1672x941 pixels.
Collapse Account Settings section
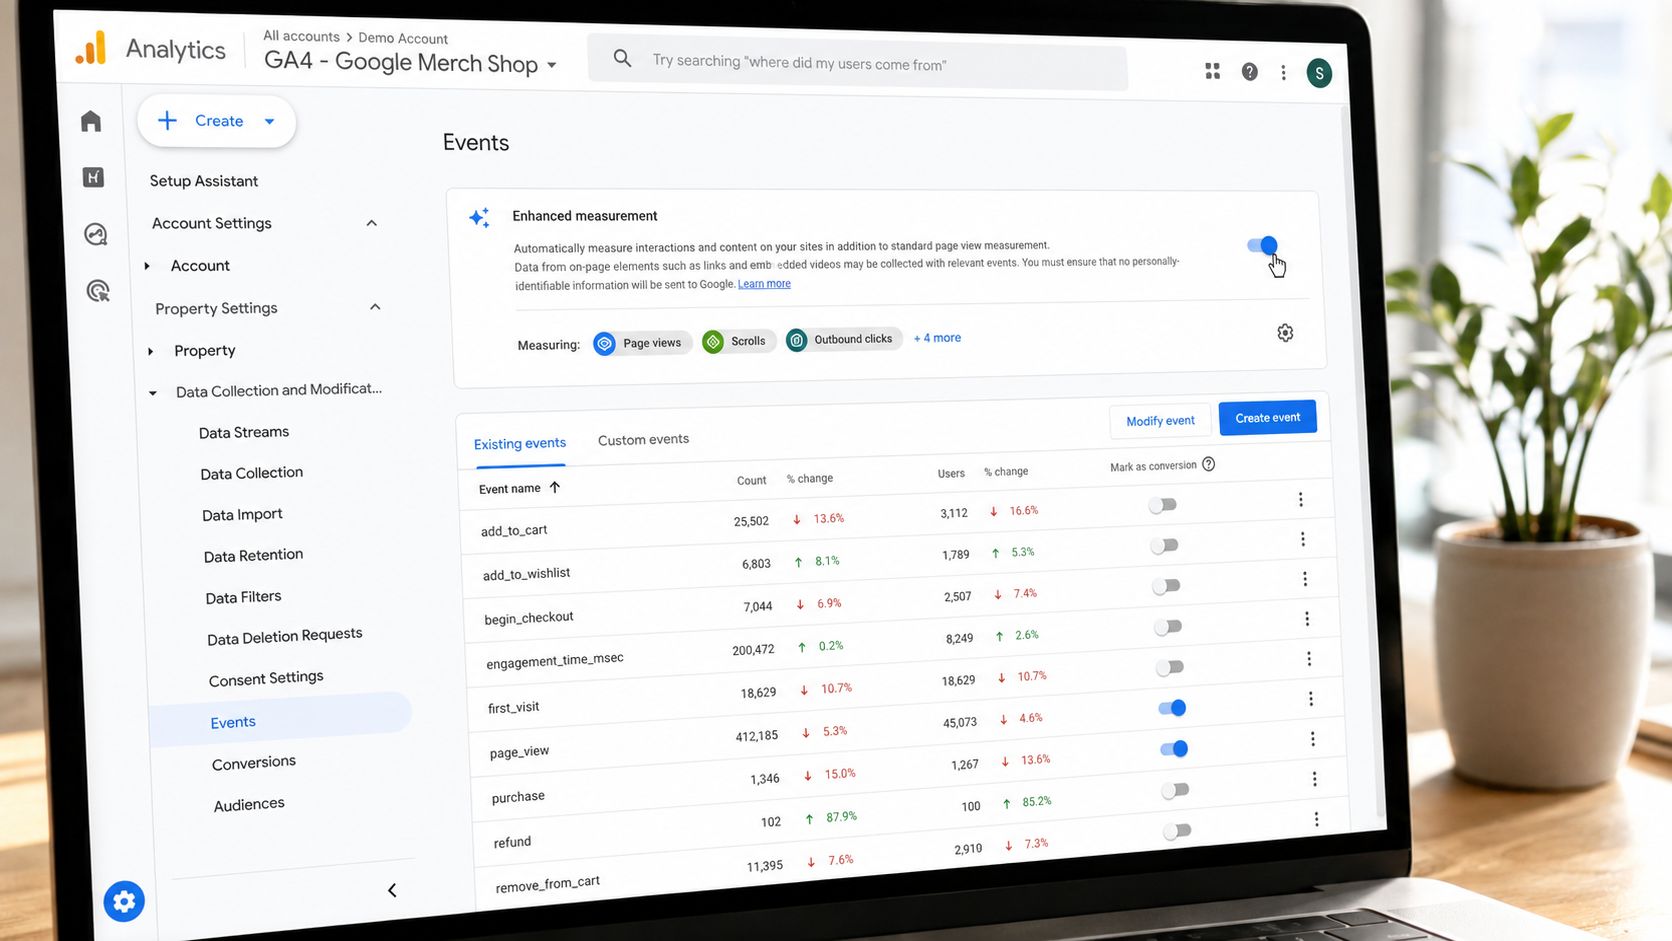point(371,223)
